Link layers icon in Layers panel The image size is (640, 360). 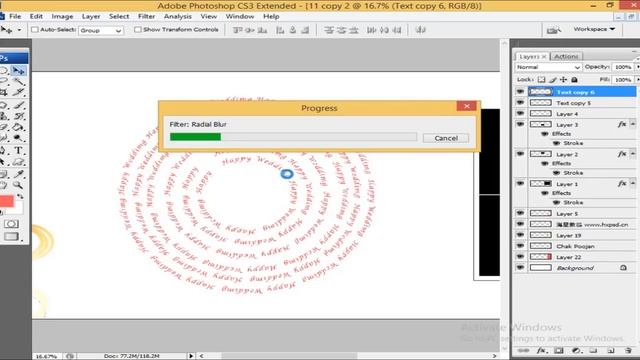coord(524,351)
